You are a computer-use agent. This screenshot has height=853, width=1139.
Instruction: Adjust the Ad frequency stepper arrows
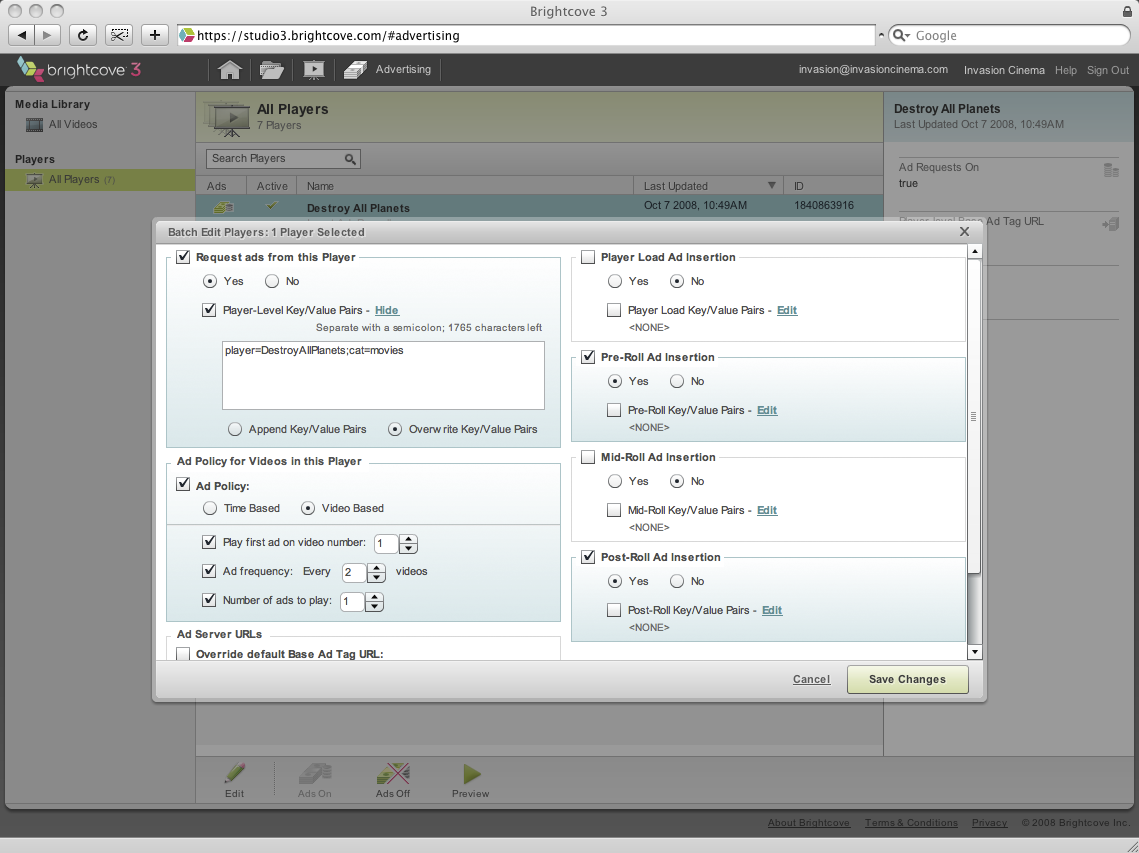tap(376, 573)
